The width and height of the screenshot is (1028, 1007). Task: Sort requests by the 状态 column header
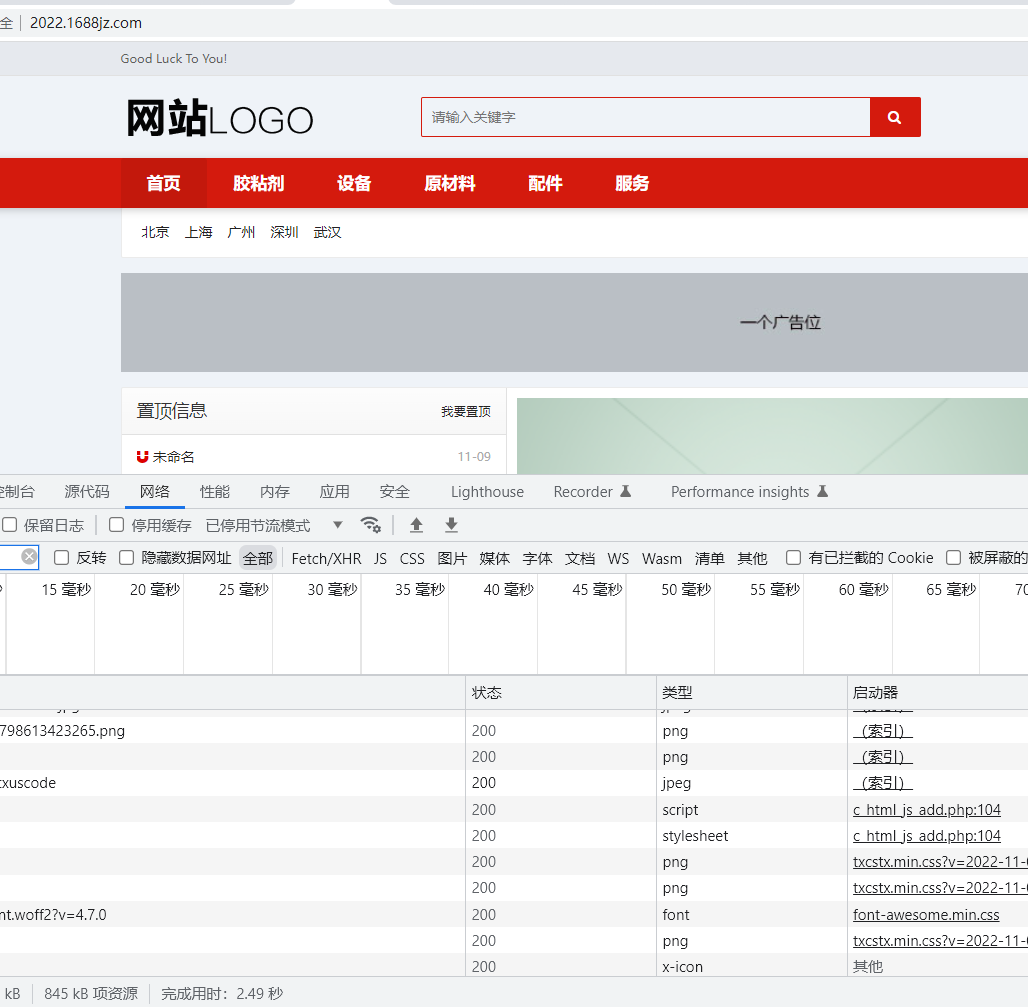pyautogui.click(x=487, y=693)
